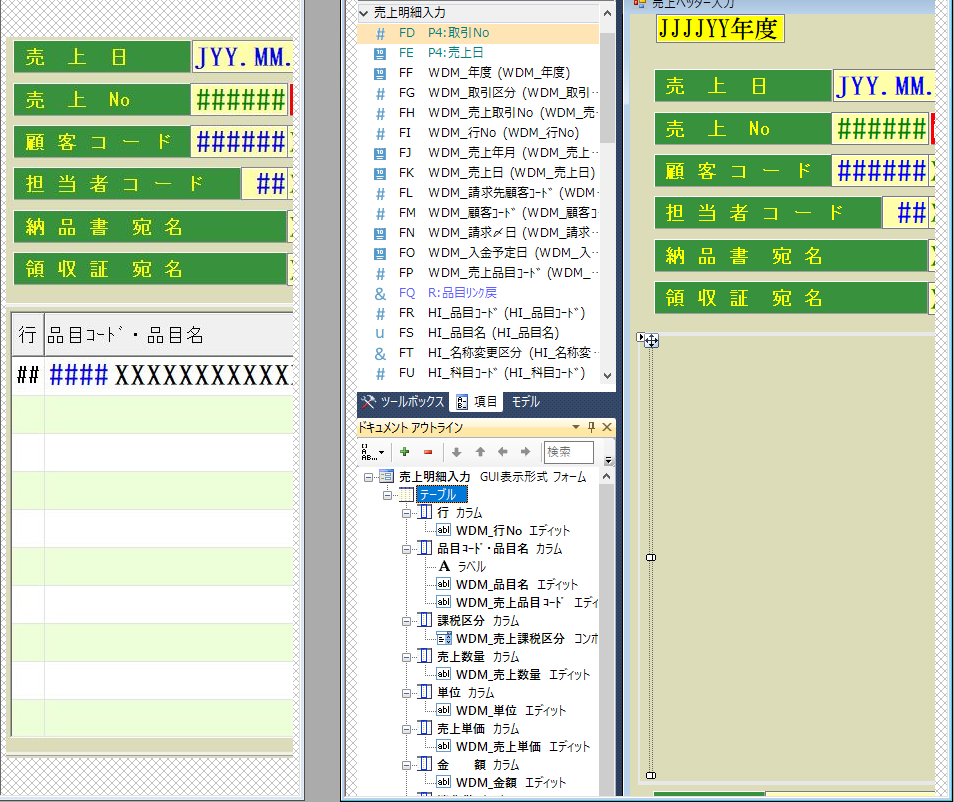954x802 pixels.
Task: Close the Document Outline panel
Action: click(x=606, y=427)
